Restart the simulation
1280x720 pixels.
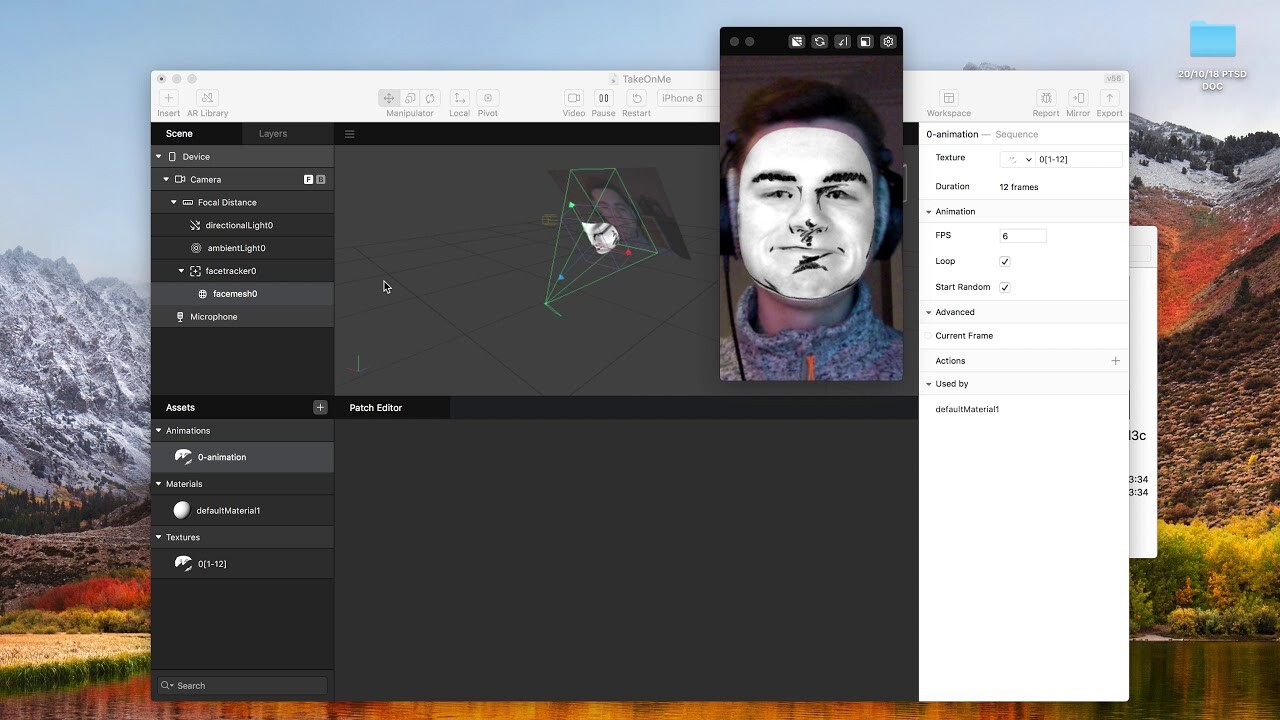pos(636,98)
